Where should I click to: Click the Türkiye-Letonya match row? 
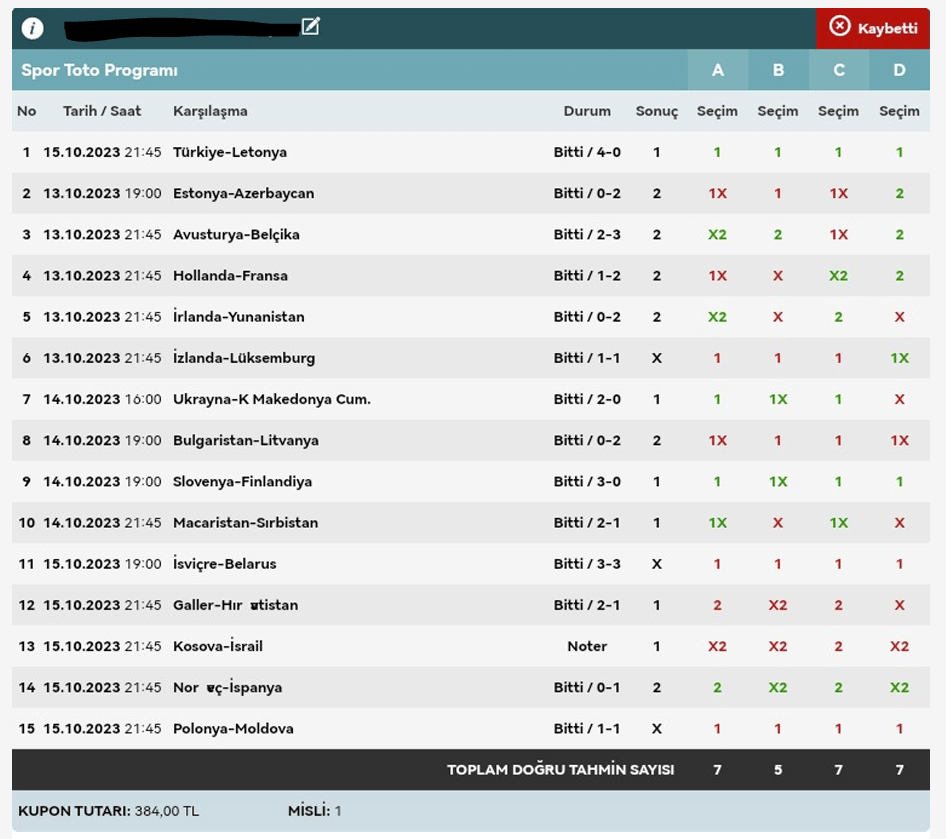230,152
